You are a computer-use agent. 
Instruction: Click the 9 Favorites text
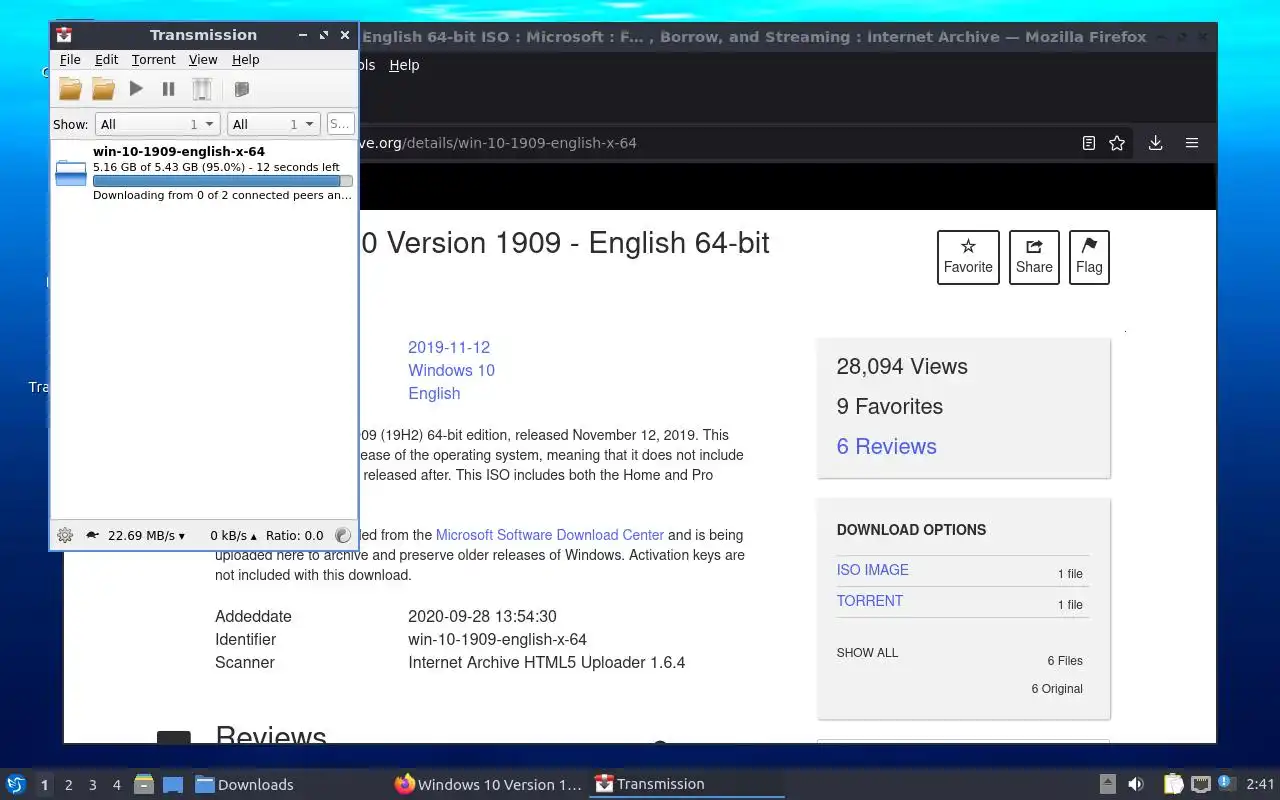tap(889, 407)
